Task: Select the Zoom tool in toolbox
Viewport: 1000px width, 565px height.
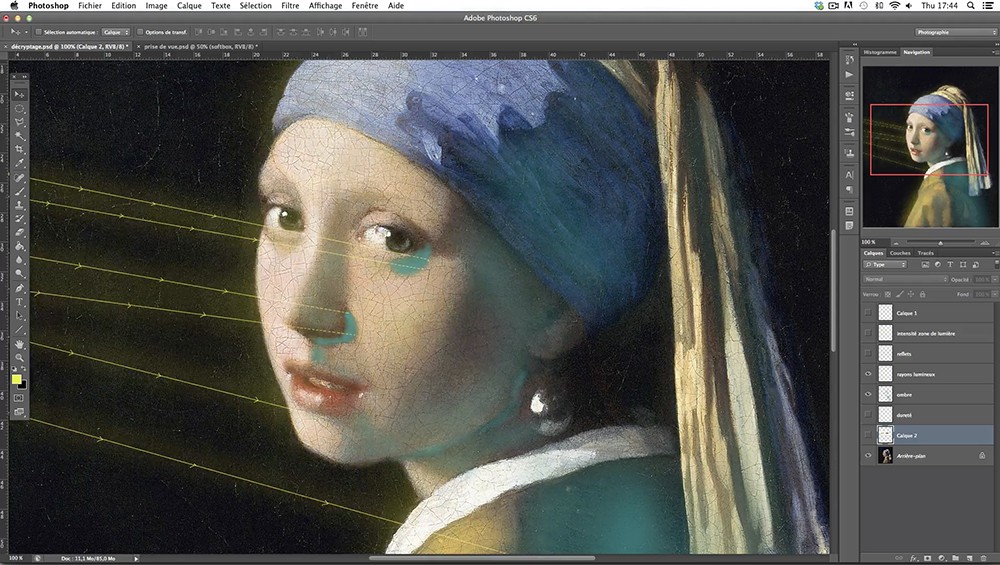Action: click(19, 358)
